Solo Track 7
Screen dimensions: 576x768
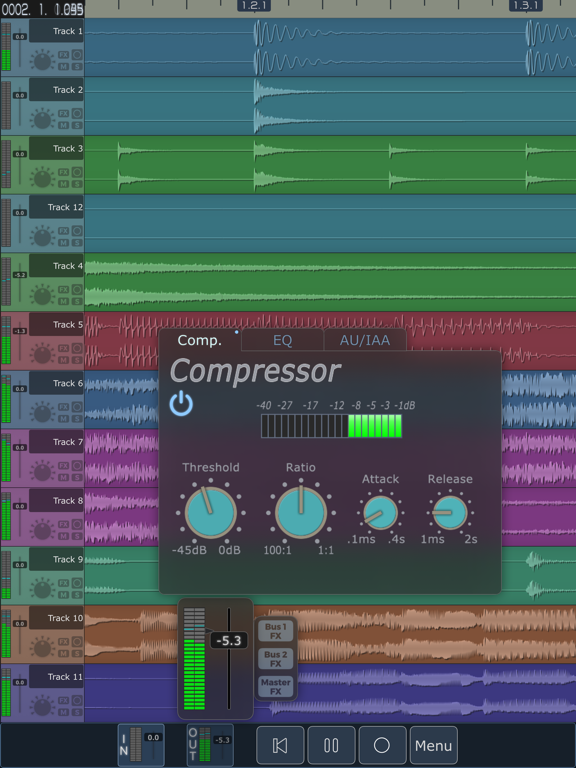click(x=77, y=477)
